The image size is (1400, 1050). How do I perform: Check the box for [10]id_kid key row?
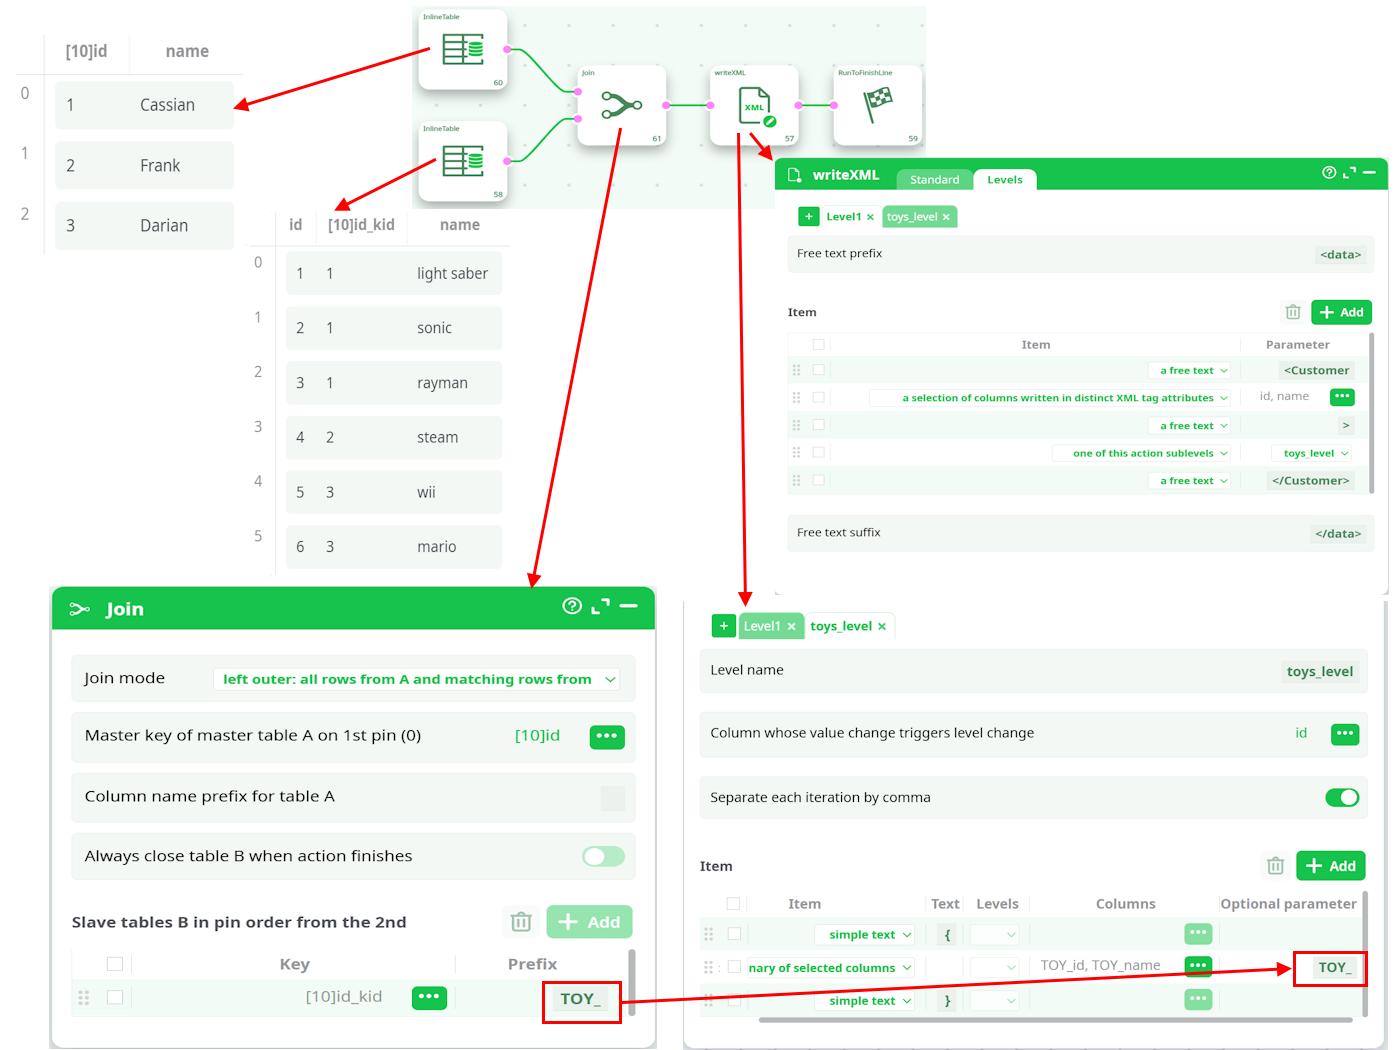pyautogui.click(x=115, y=997)
